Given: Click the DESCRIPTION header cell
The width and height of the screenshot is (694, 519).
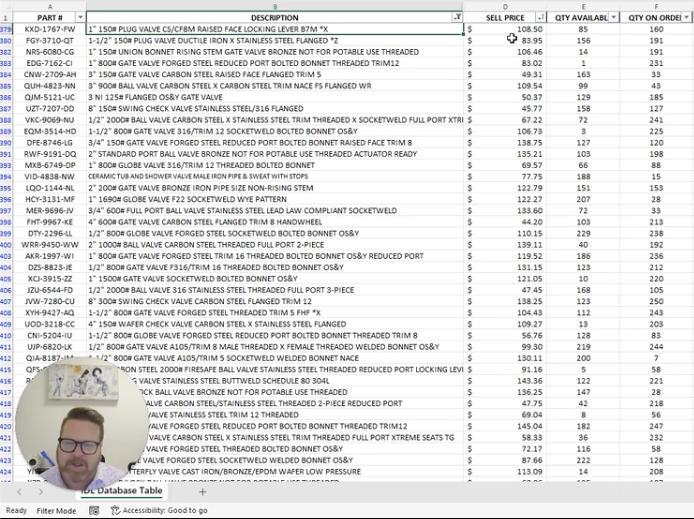Looking at the screenshot, I should (275, 17).
